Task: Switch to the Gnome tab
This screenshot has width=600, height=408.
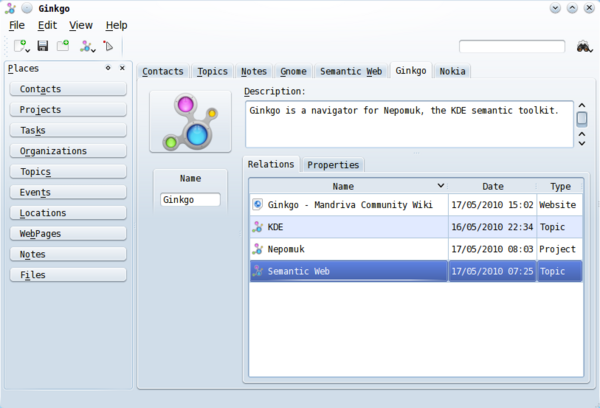Action: coord(293,71)
